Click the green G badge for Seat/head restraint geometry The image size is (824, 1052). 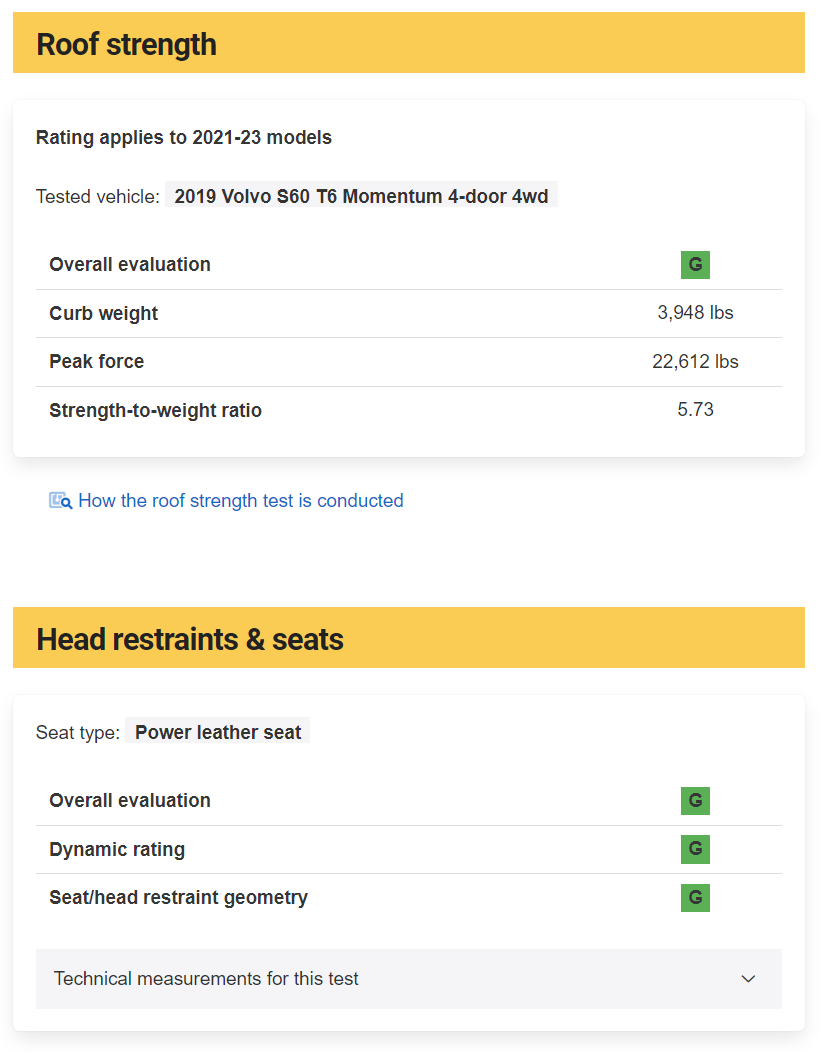point(695,898)
